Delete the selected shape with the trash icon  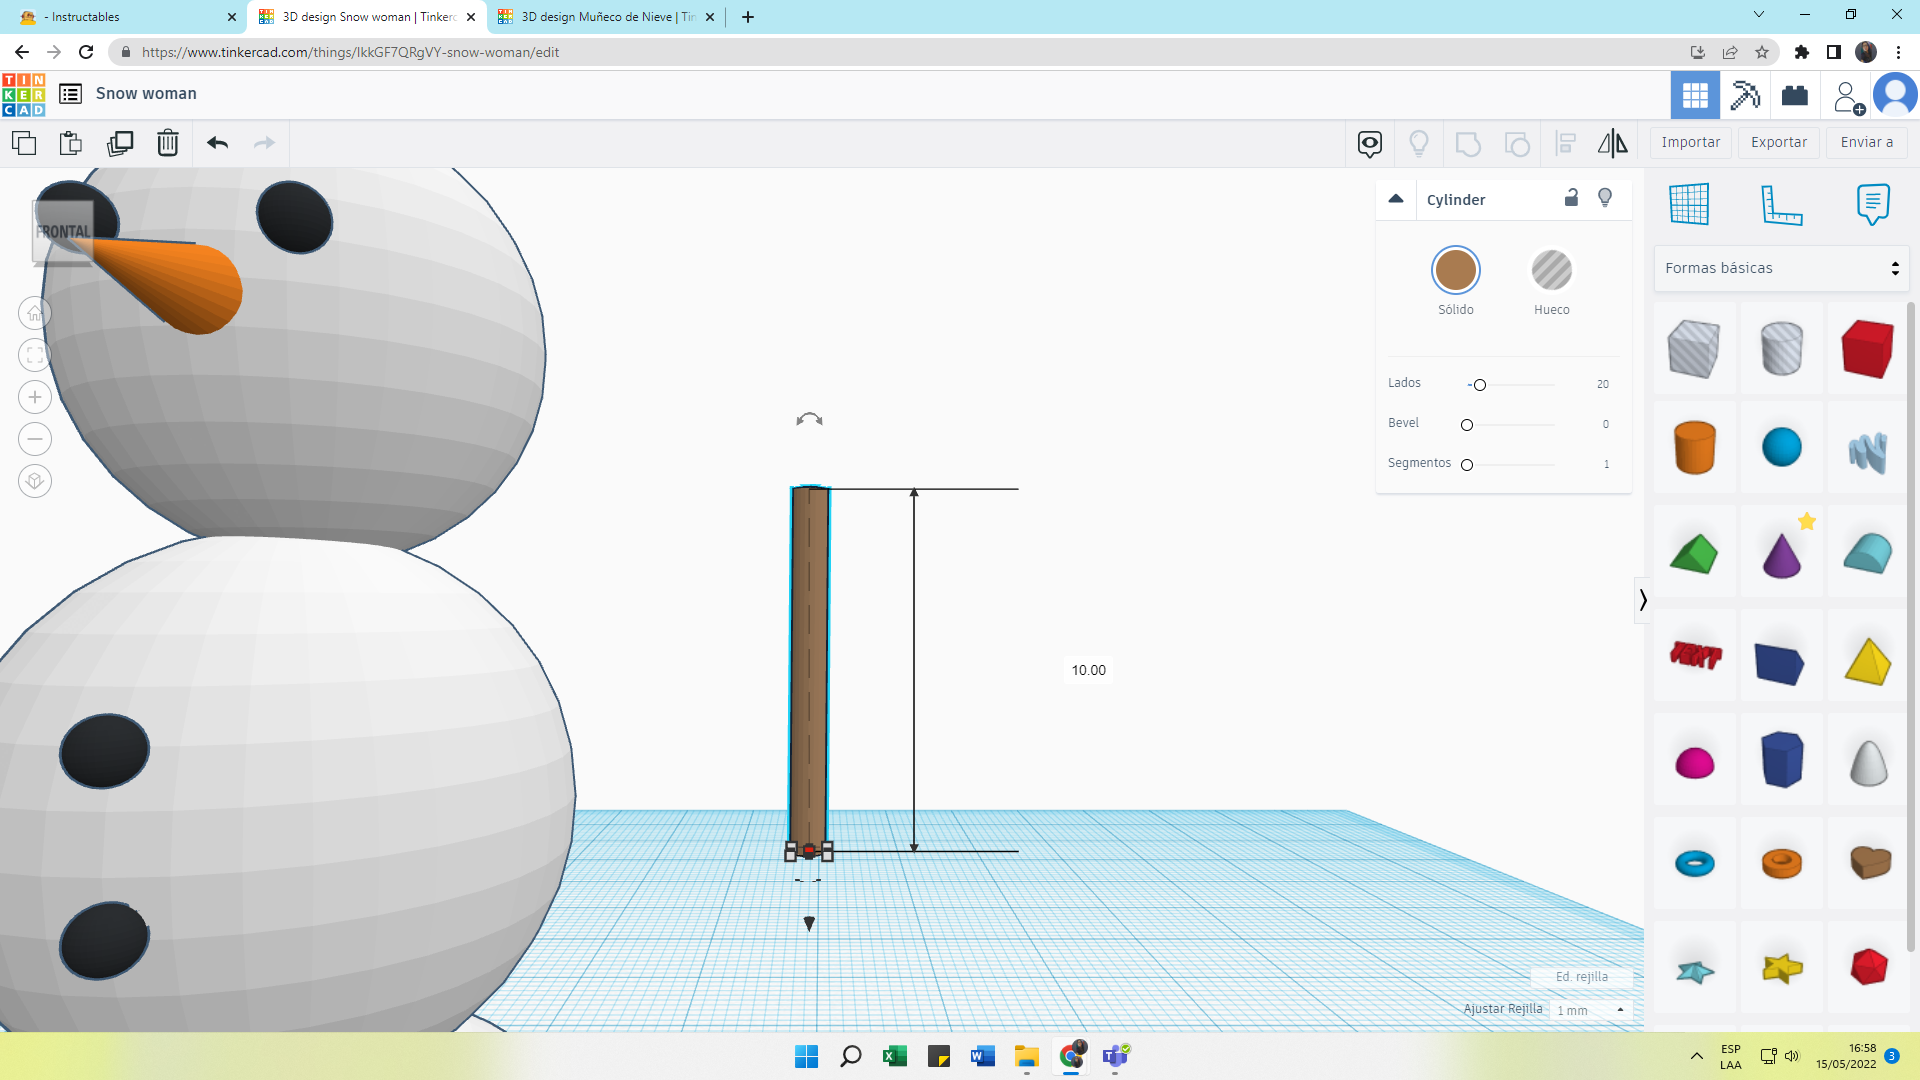pyautogui.click(x=168, y=143)
